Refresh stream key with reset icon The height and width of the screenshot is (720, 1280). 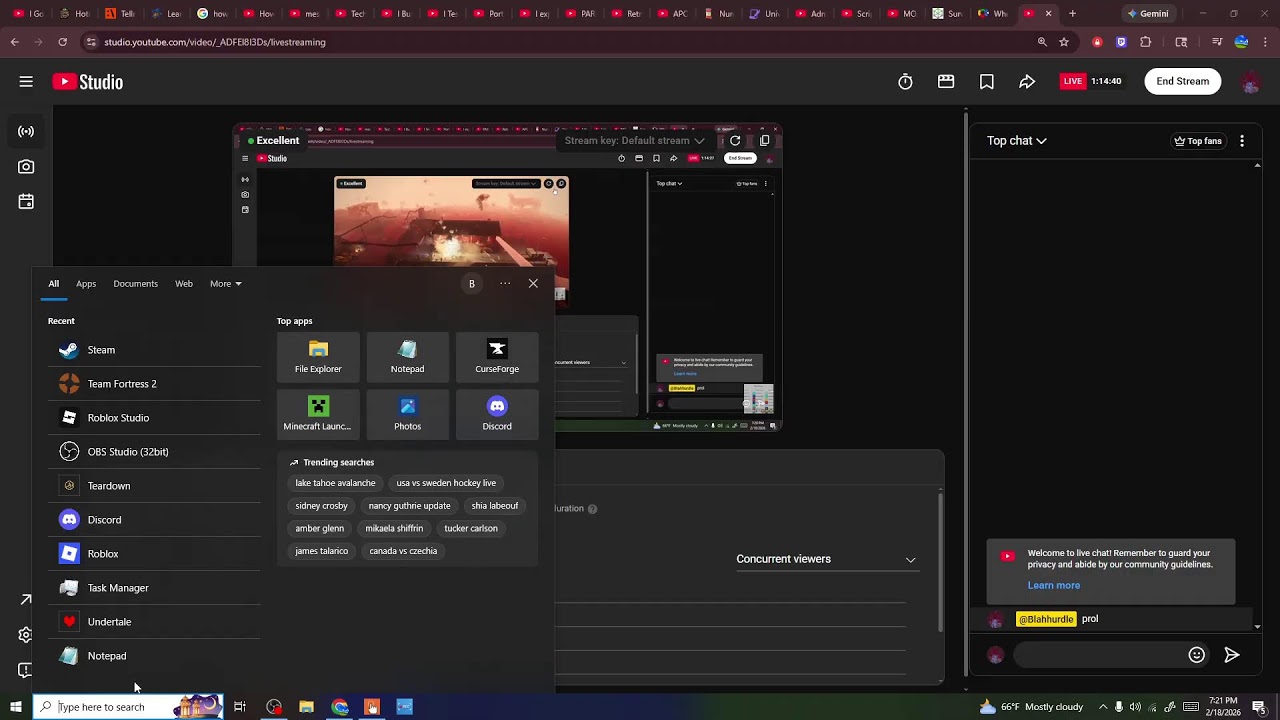point(735,141)
